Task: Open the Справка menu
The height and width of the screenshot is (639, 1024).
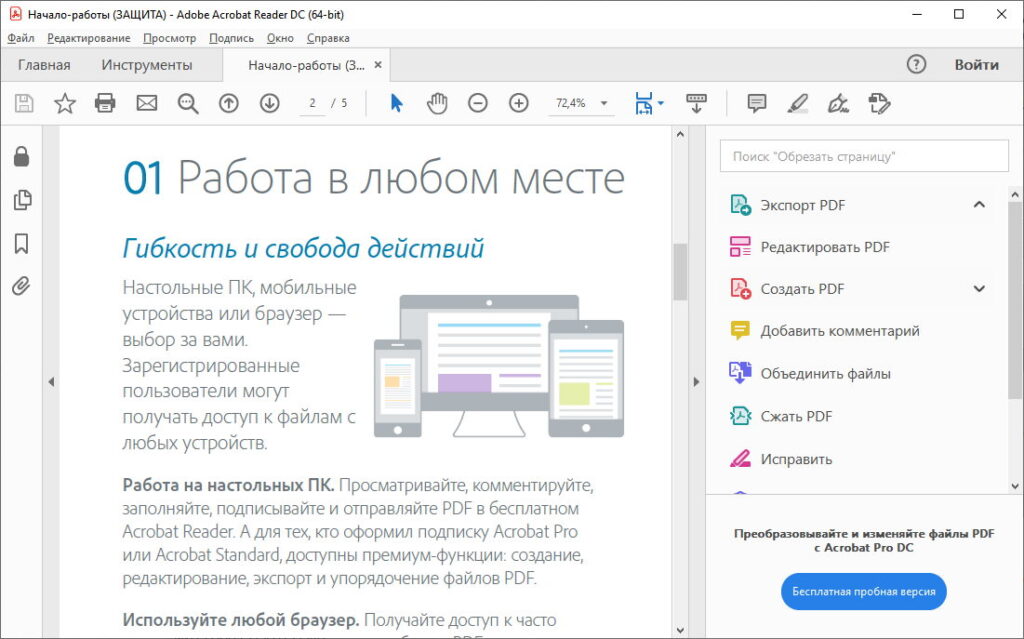Action: tap(328, 38)
